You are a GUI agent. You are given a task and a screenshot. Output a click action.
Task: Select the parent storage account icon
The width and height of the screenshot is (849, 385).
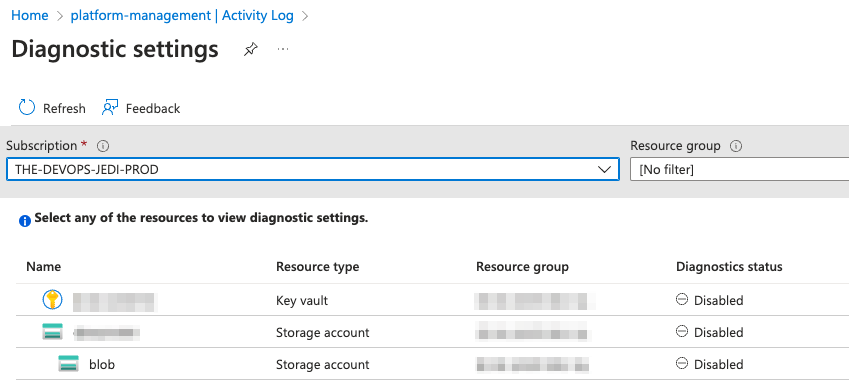tap(53, 331)
